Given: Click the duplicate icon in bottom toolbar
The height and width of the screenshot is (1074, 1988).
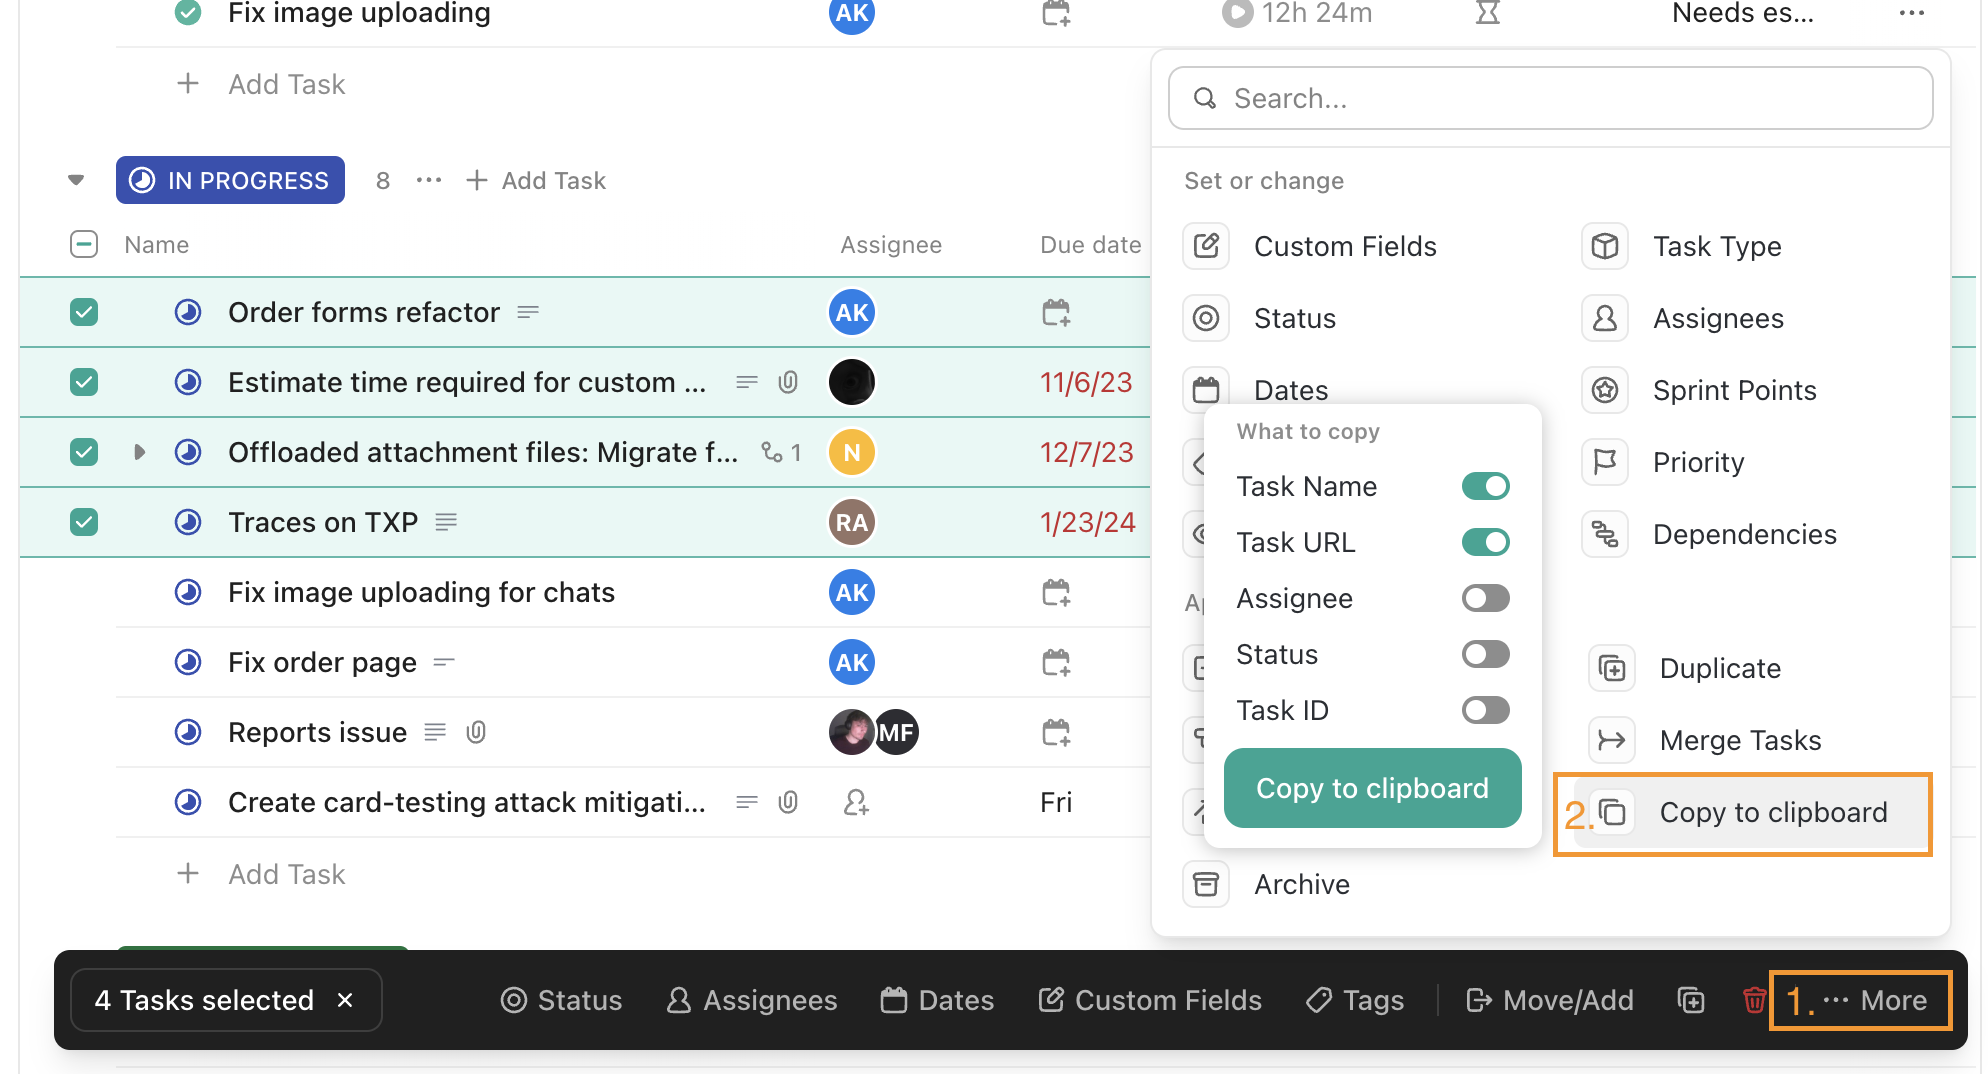Looking at the screenshot, I should [1691, 1000].
